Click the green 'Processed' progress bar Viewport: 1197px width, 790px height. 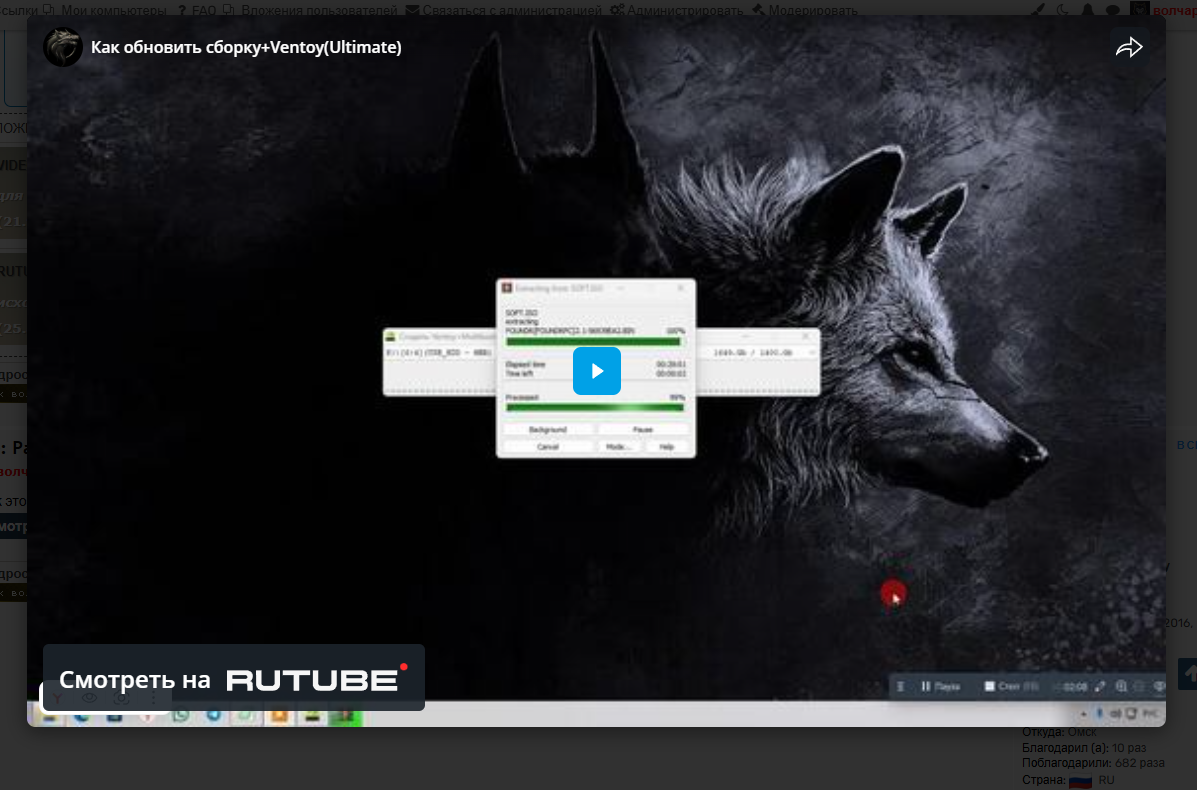pyautogui.click(x=595, y=407)
